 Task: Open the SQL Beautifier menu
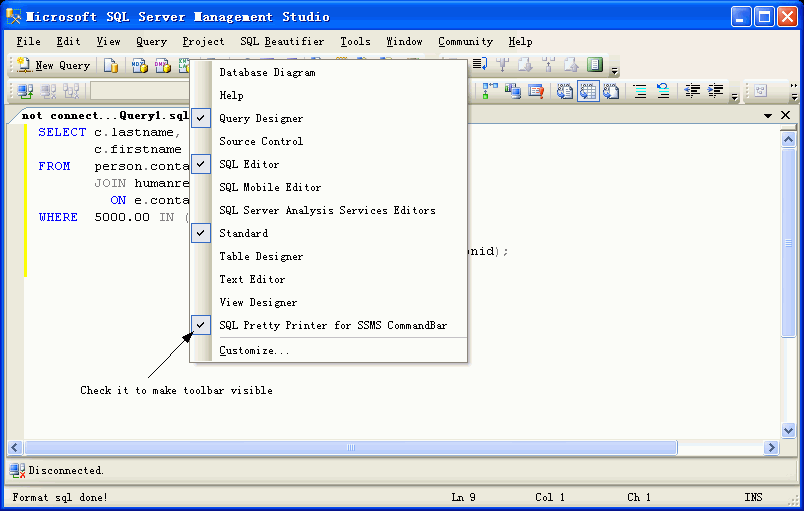282,42
